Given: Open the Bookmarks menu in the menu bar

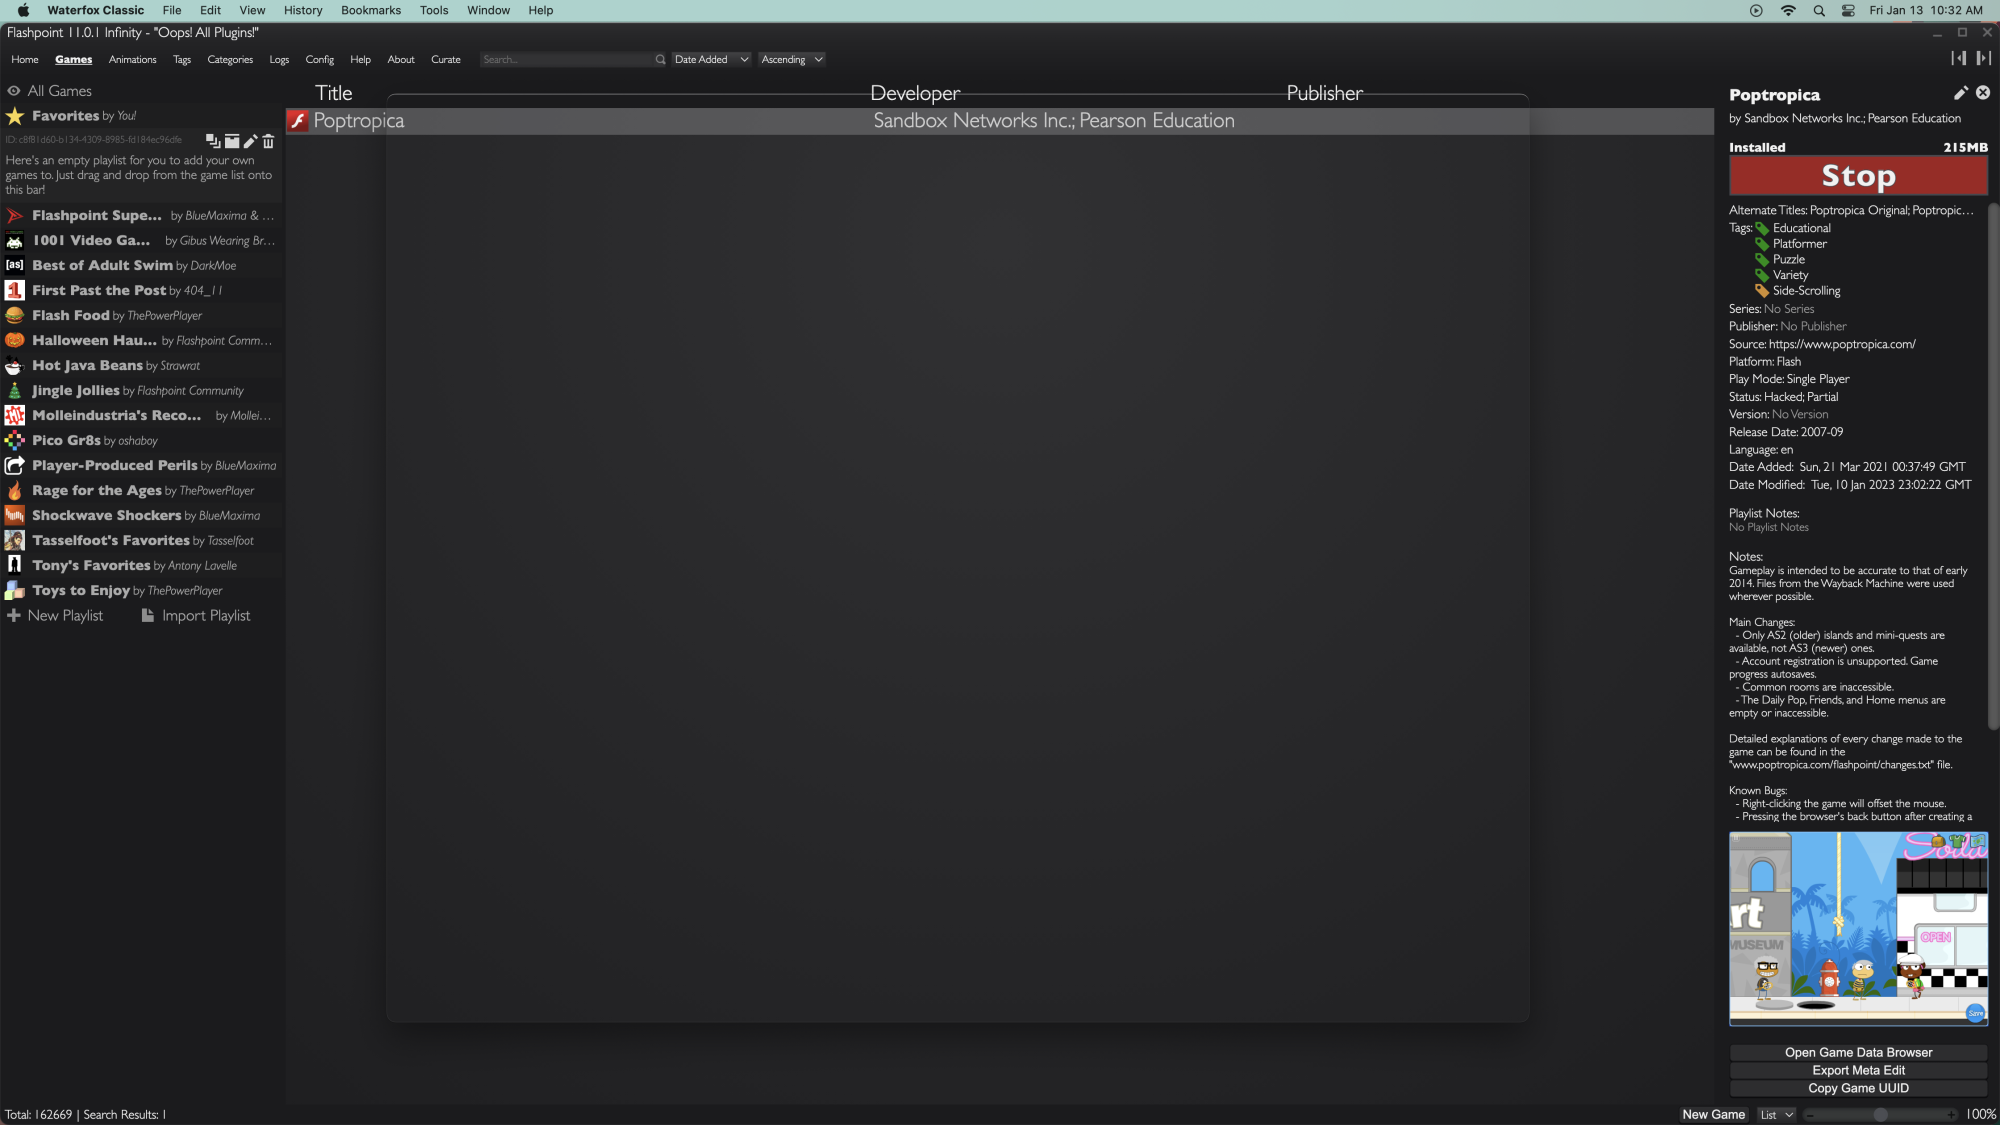Looking at the screenshot, I should pyautogui.click(x=370, y=10).
